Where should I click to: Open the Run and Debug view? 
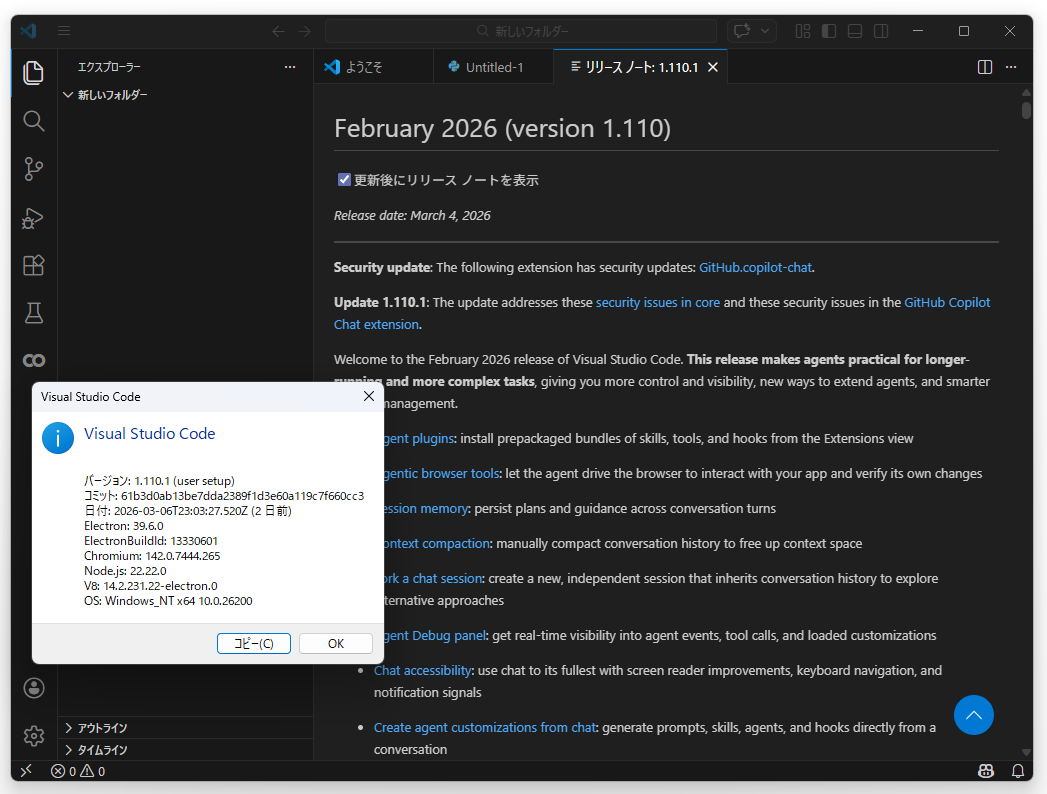pos(33,218)
